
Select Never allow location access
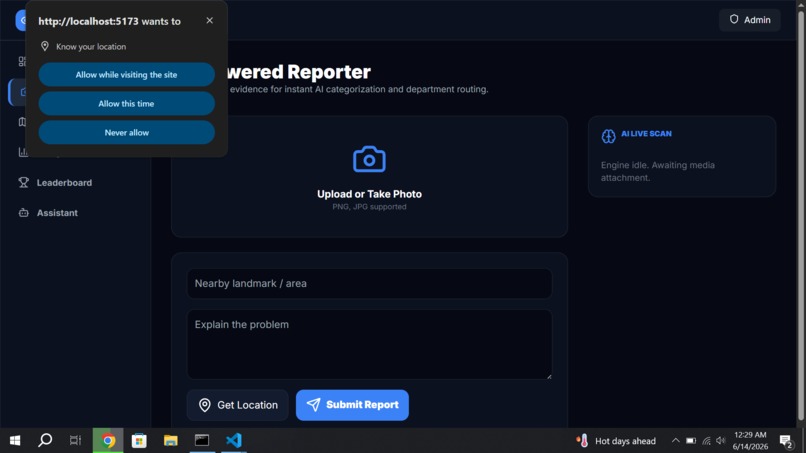pos(126,132)
